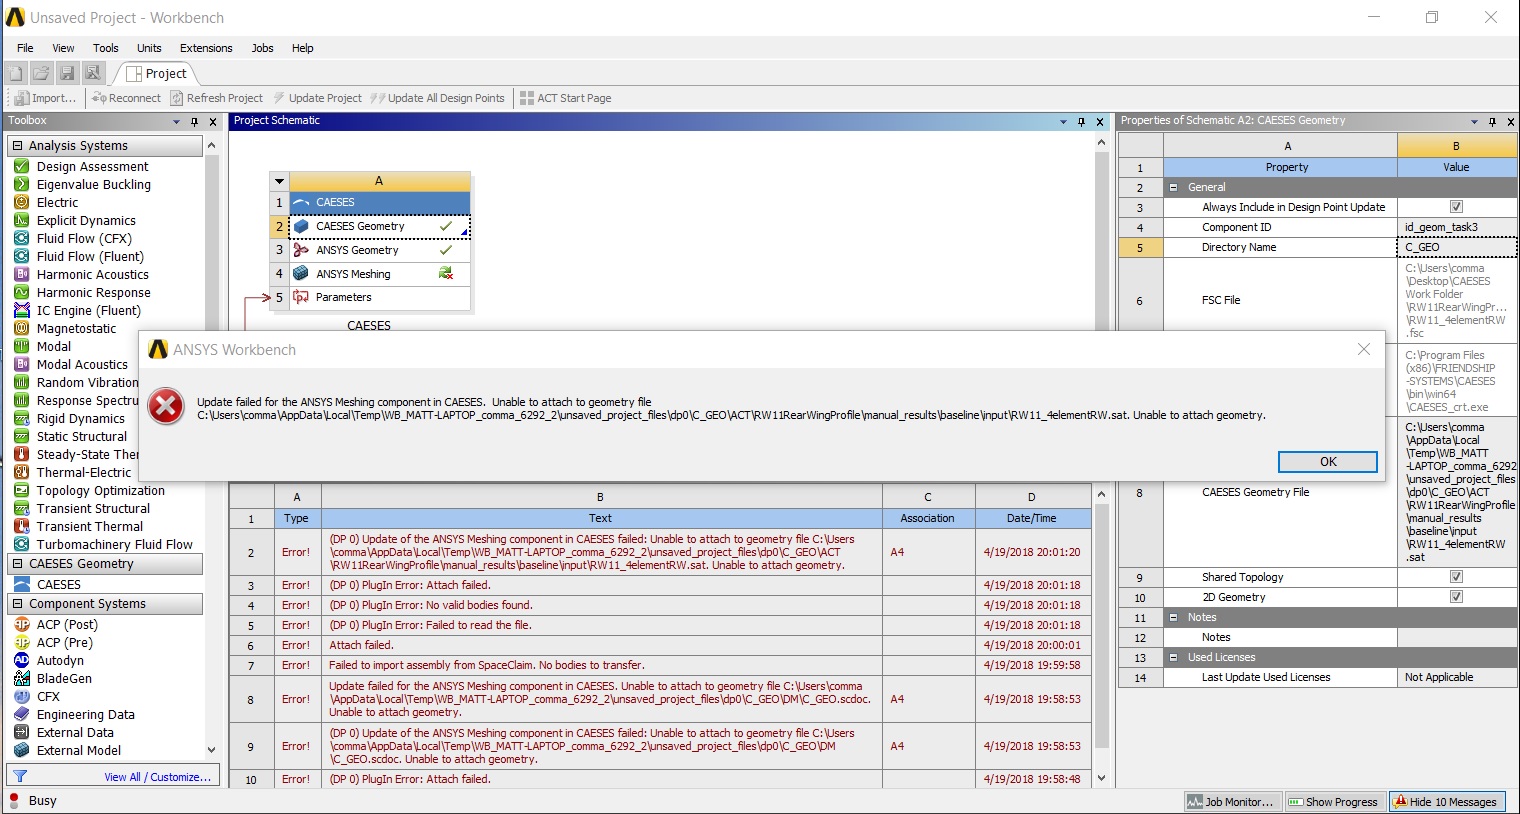The height and width of the screenshot is (814, 1520).
Task: Select the Explicit Dynamics system icon
Action: pyautogui.click(x=21, y=221)
